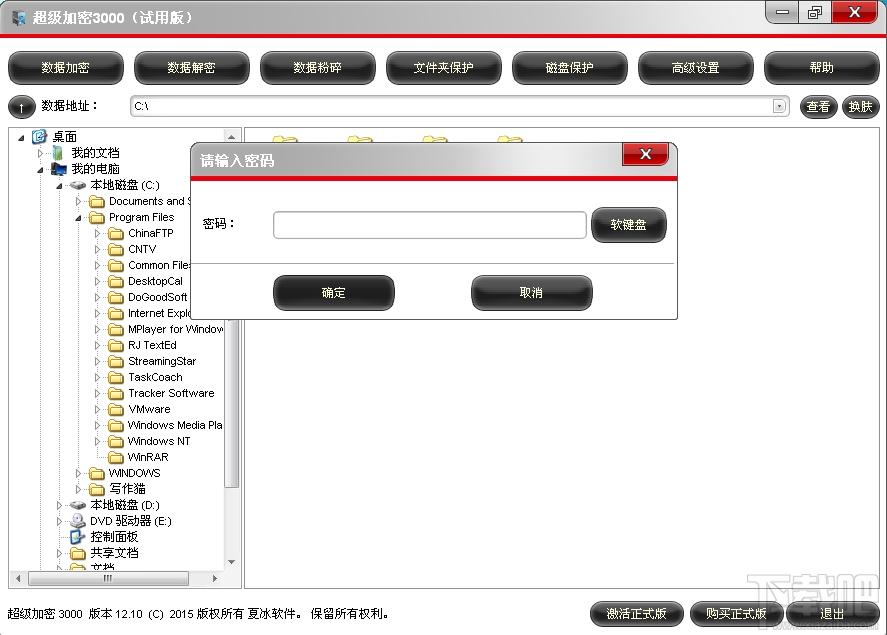Viewport: 887px width, 635px height.
Task: Click local disk (D:) drive icon
Action: [78, 505]
